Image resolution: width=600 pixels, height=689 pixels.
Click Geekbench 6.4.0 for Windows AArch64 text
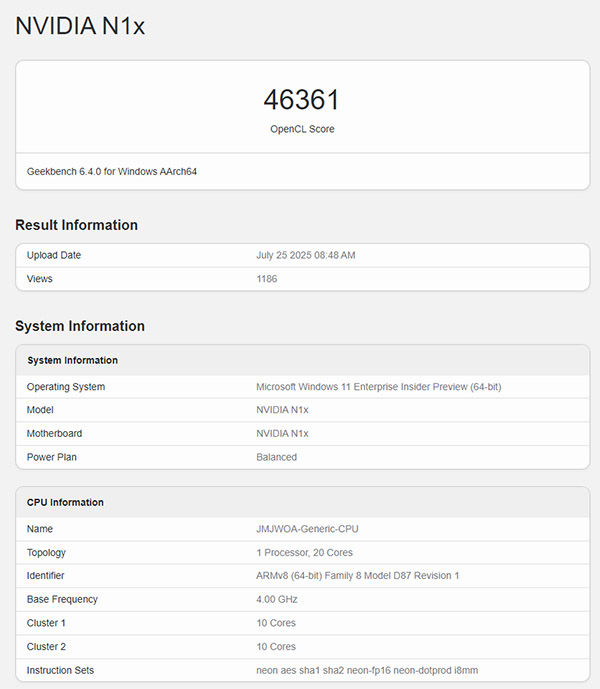[x=112, y=171]
